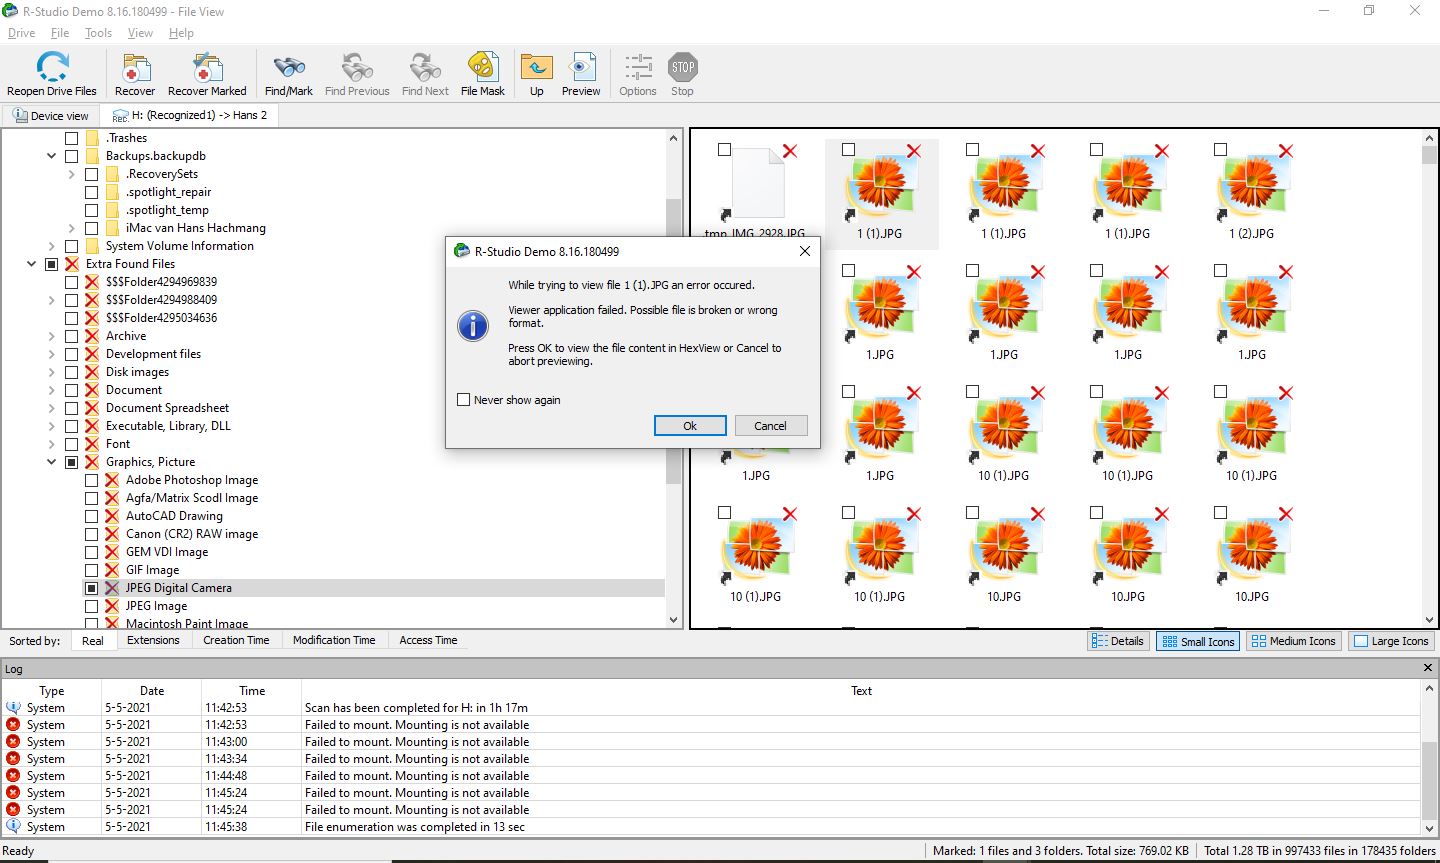
Task: Click the Preview toolbar icon
Action: click(581, 67)
